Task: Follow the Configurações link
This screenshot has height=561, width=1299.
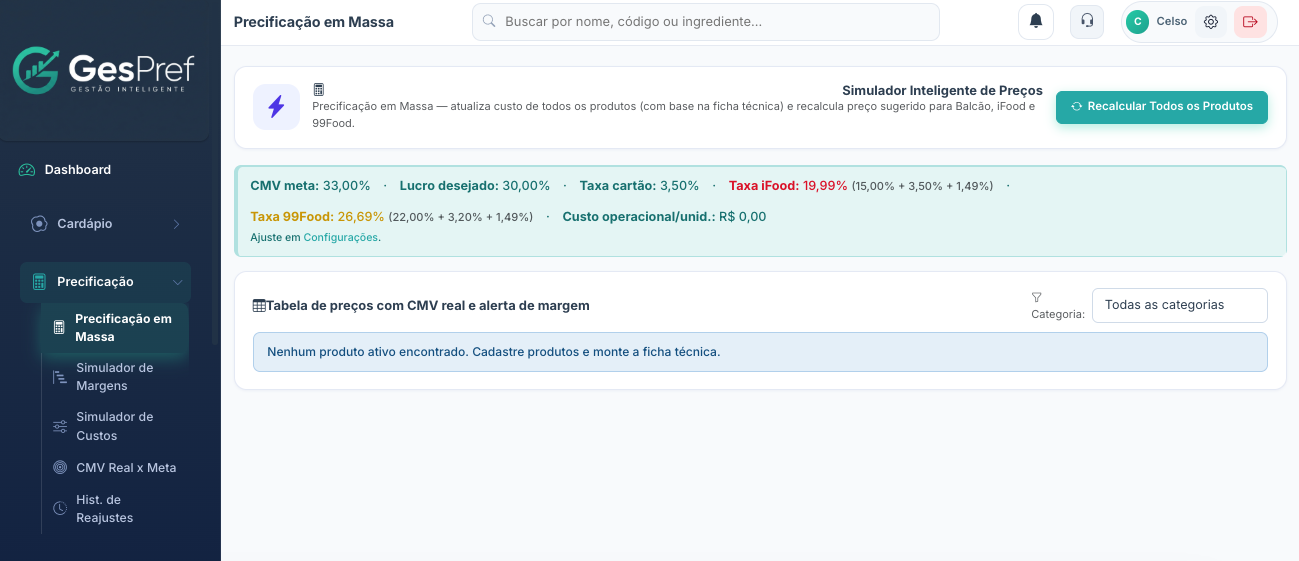Action: [340, 237]
